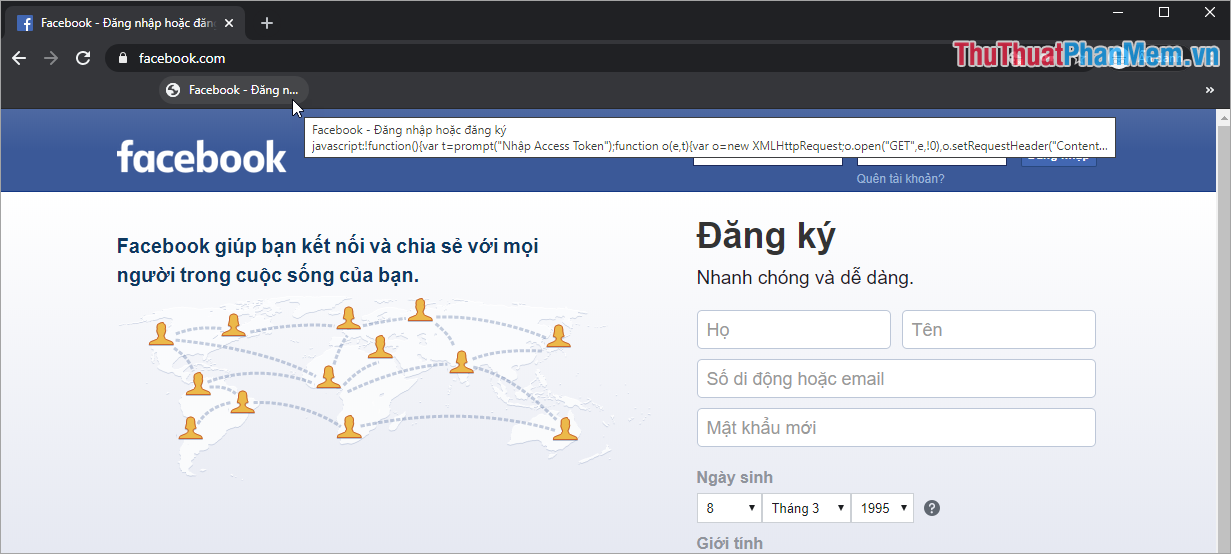Click the birthday help question mark icon
The height and width of the screenshot is (554, 1231).
[932, 508]
